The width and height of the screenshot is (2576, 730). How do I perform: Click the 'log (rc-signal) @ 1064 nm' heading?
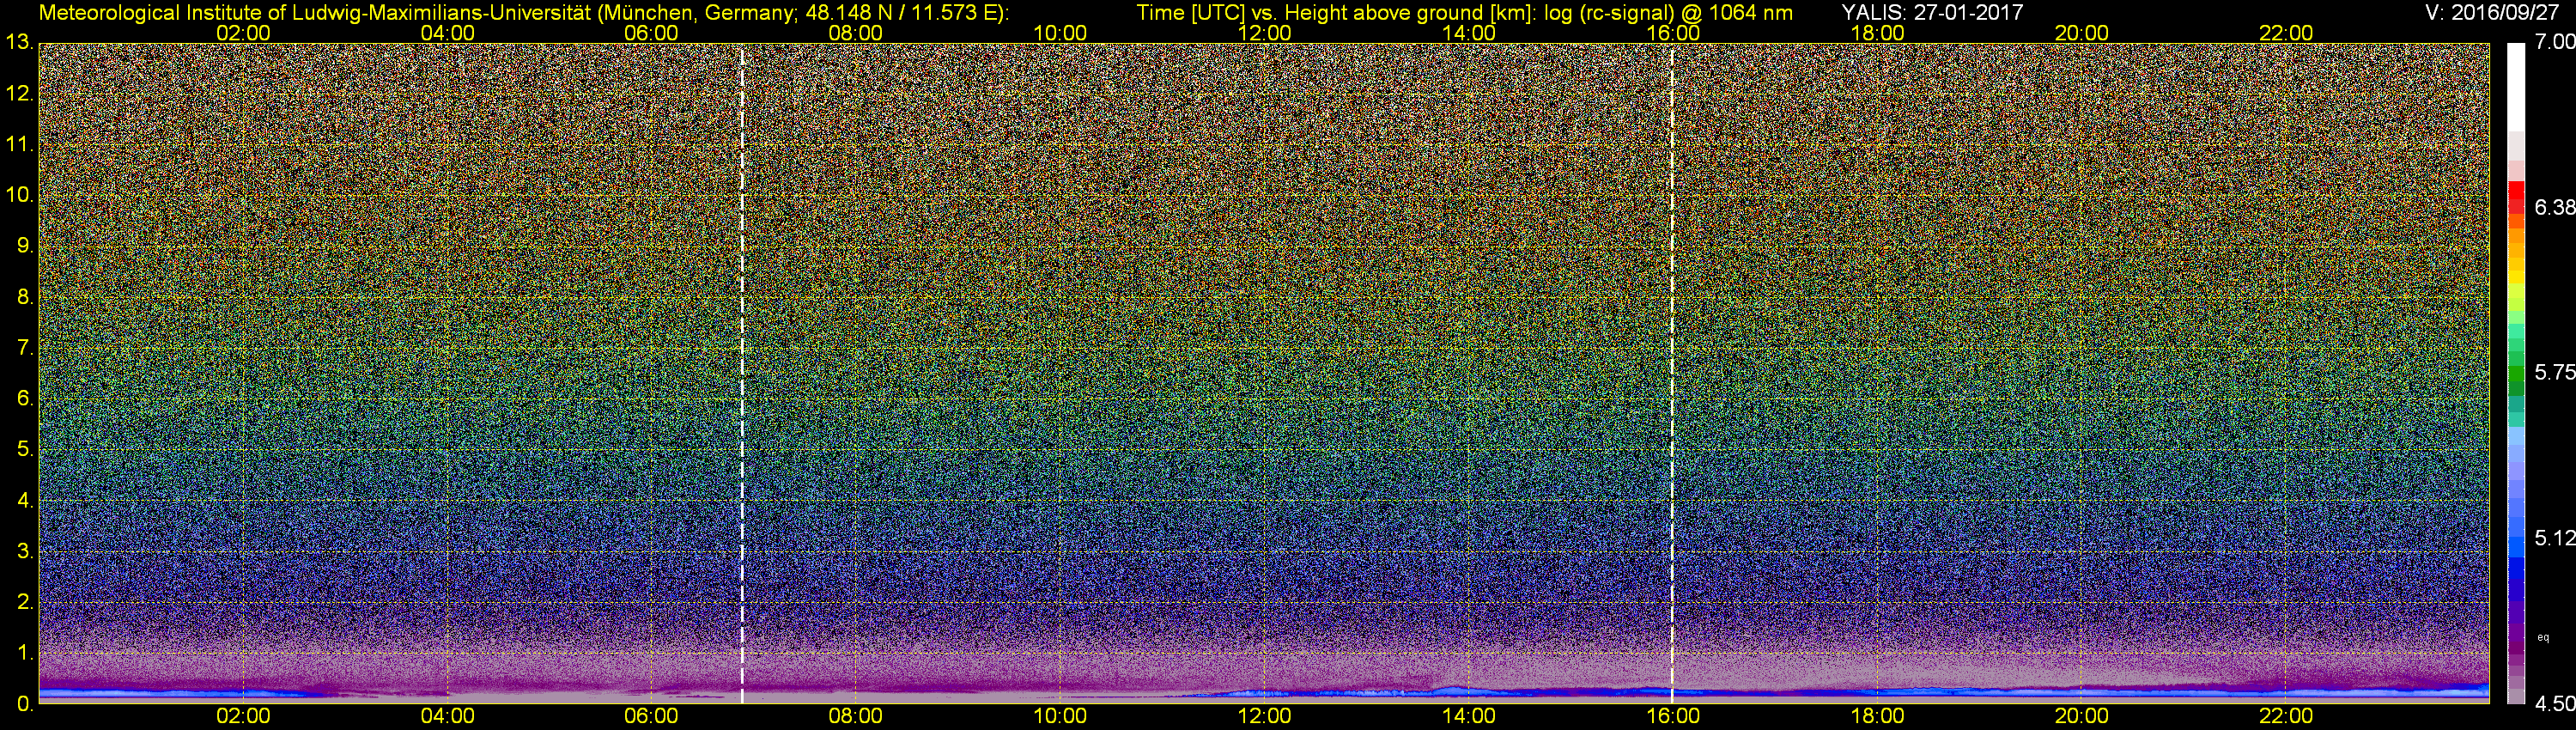click(1668, 12)
